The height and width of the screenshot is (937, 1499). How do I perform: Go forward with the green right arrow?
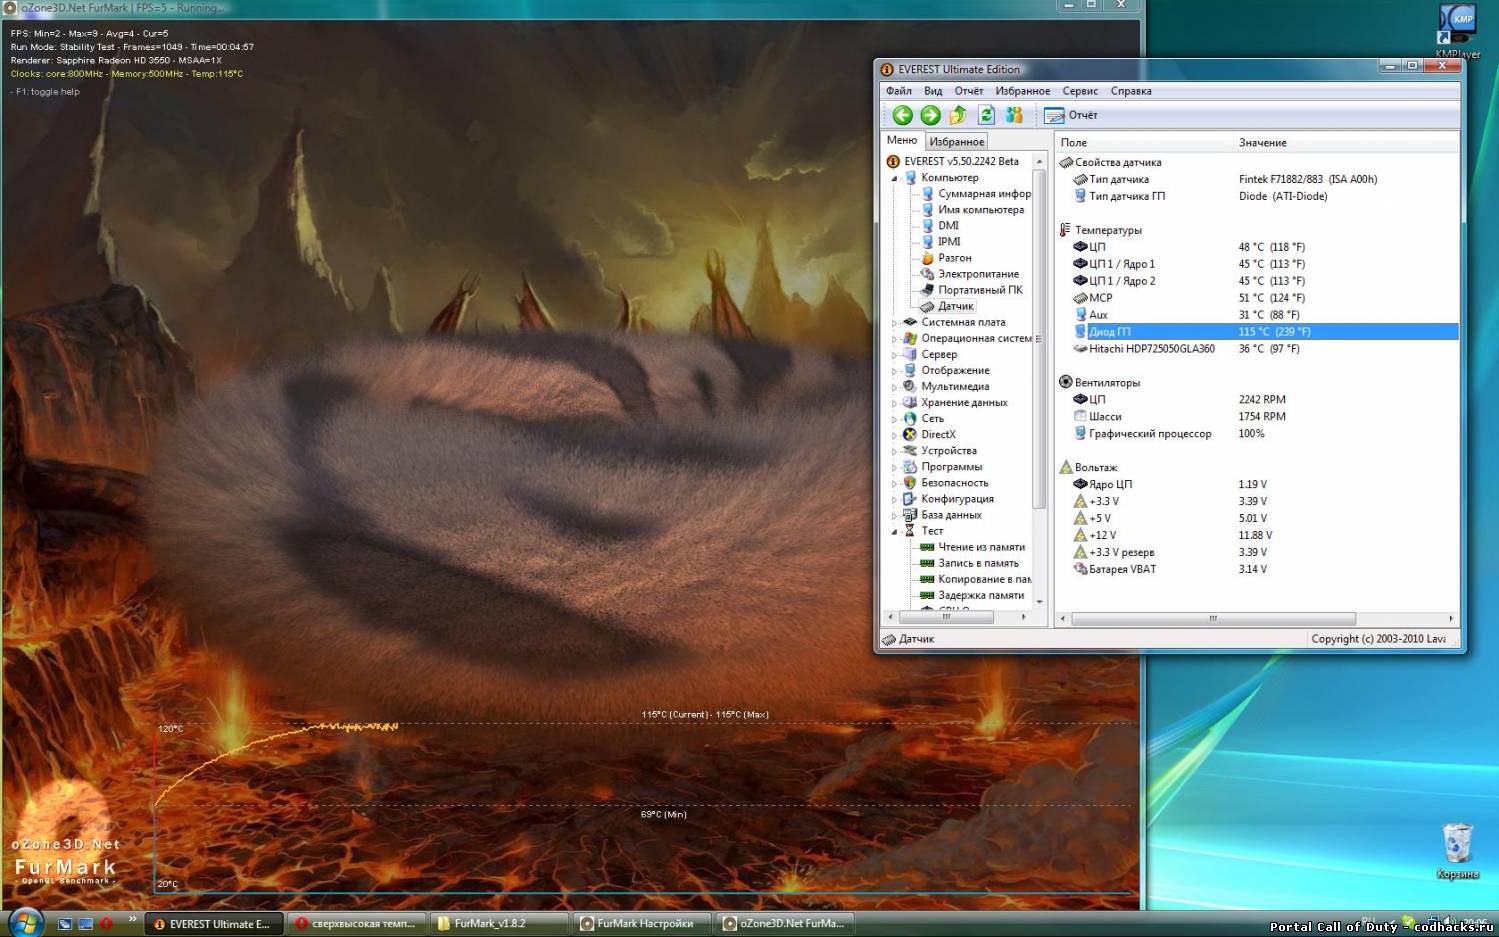[x=930, y=115]
